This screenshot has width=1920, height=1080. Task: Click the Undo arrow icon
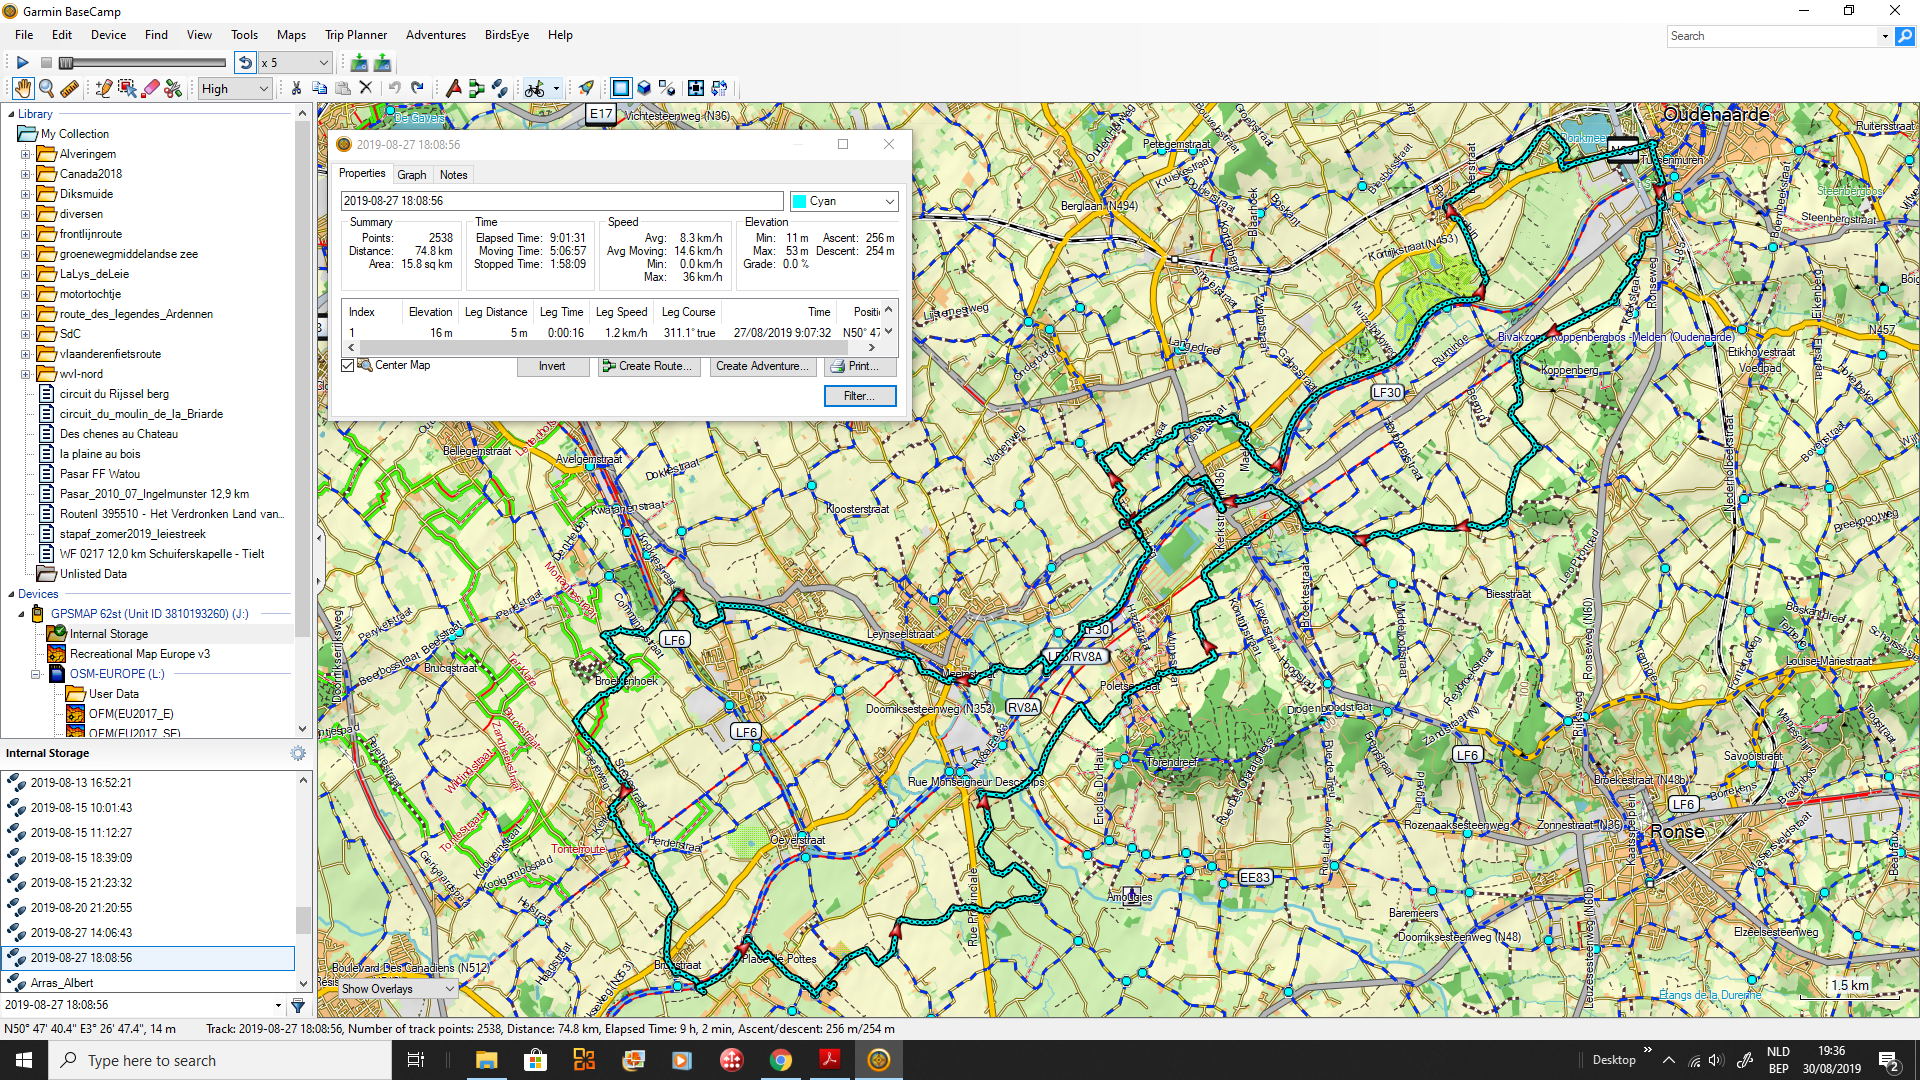pos(394,89)
